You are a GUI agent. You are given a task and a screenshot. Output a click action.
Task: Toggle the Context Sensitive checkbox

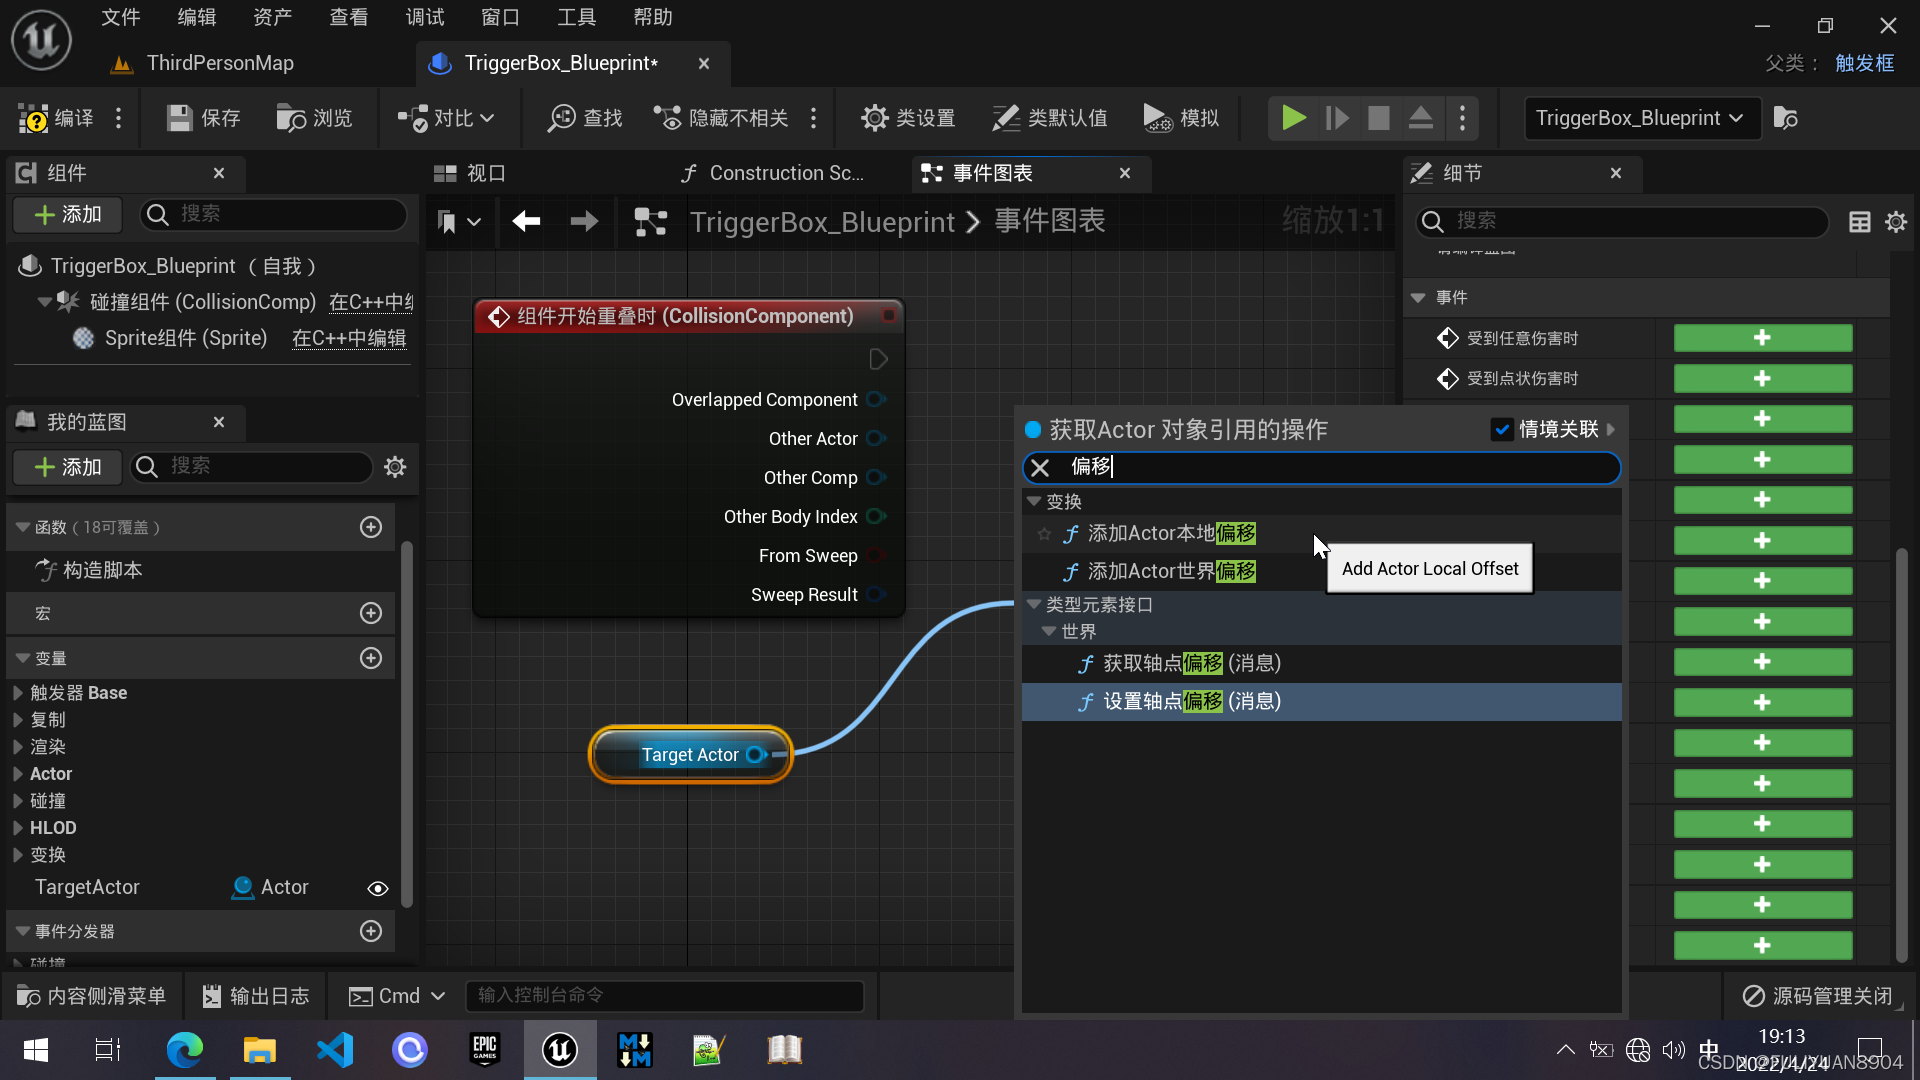coord(1501,430)
